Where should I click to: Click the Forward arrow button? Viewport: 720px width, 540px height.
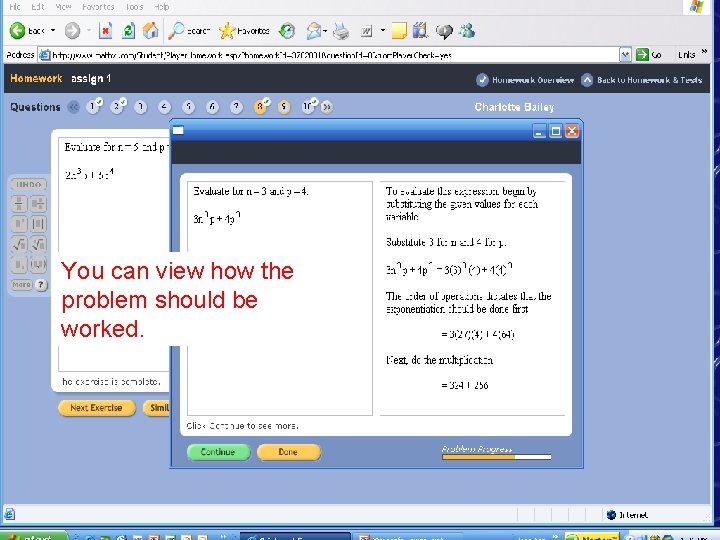point(72,31)
